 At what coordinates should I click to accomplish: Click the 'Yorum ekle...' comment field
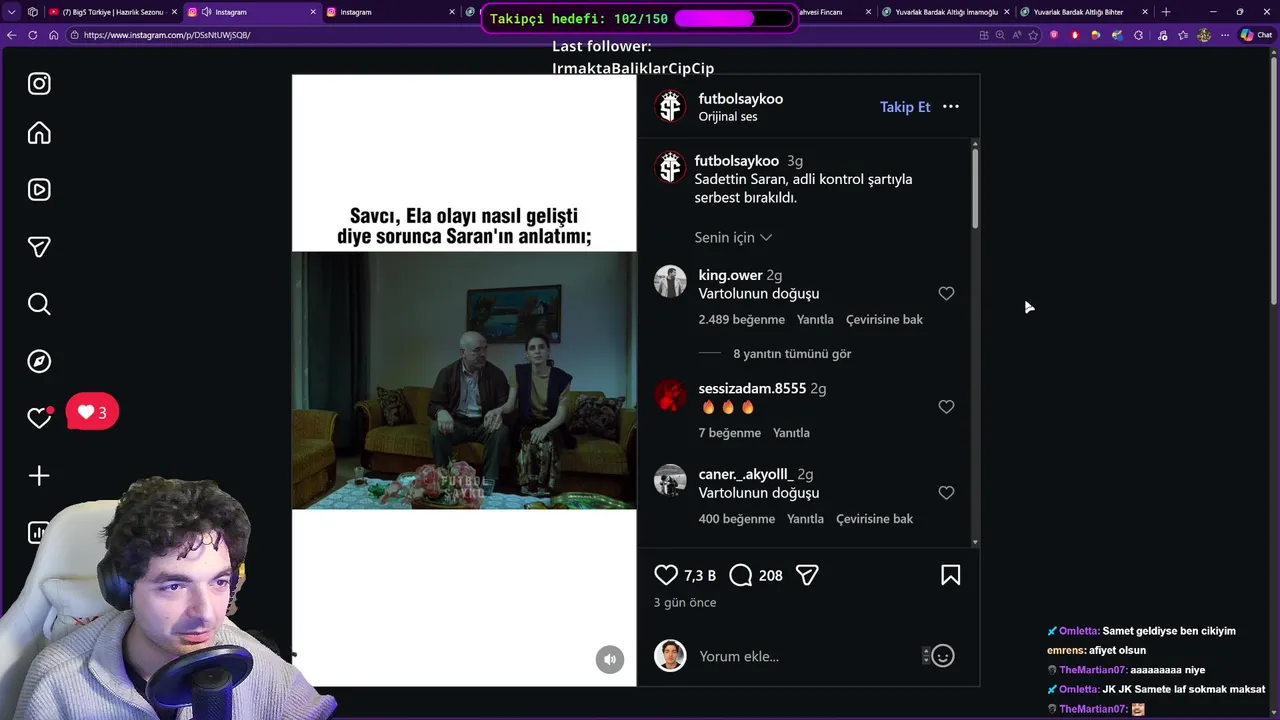tap(808, 656)
